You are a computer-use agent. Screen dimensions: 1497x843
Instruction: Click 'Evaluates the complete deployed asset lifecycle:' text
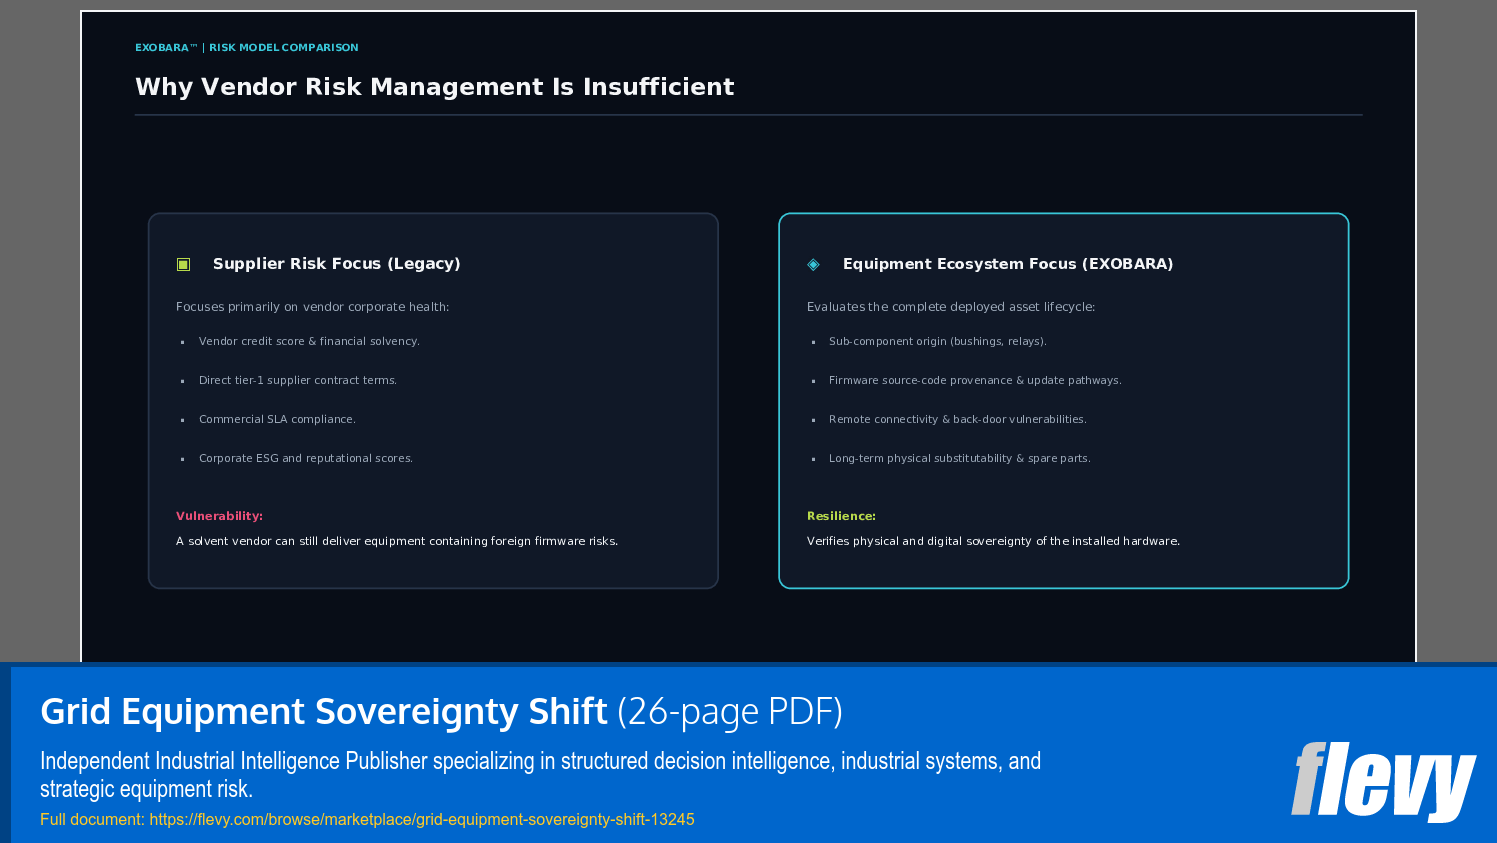pos(951,307)
